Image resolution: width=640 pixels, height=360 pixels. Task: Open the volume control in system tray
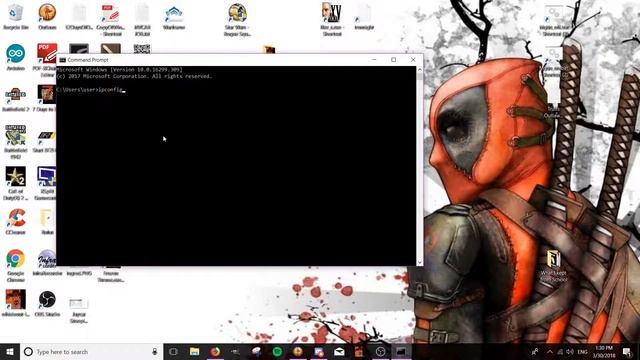coord(570,351)
